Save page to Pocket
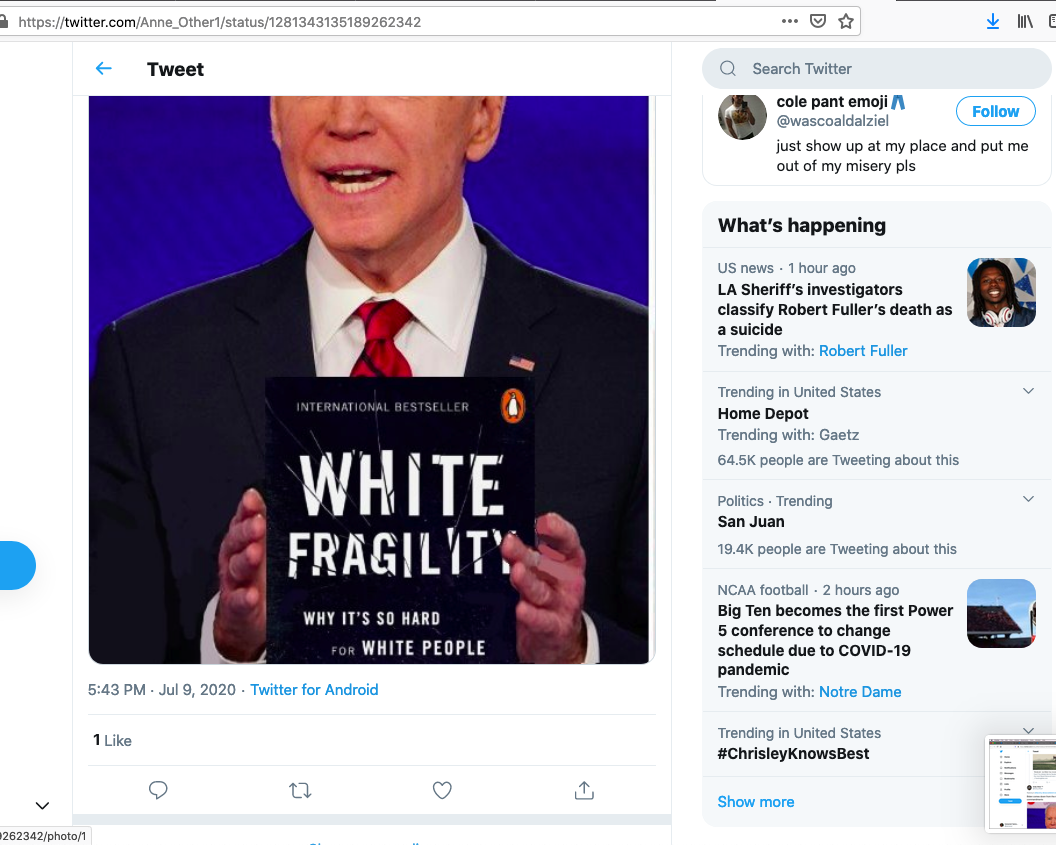The height and width of the screenshot is (845, 1056). click(x=818, y=21)
